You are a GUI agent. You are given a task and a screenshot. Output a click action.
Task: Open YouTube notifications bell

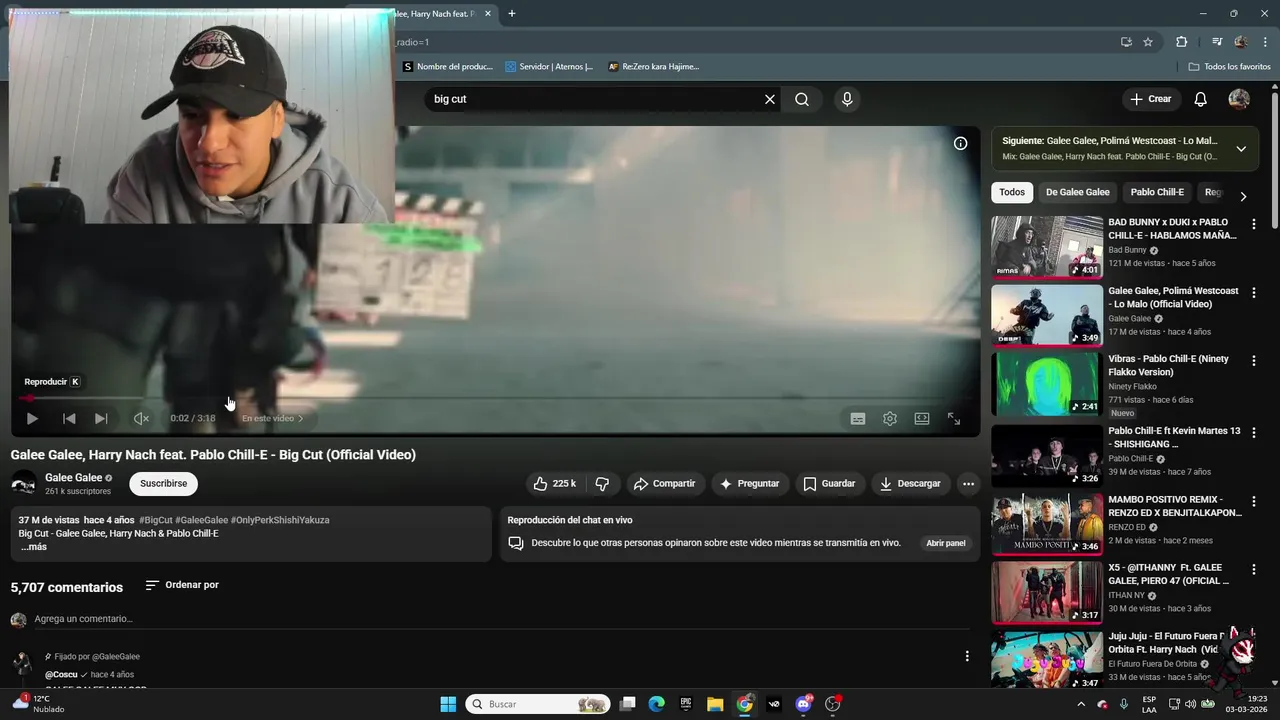[1201, 99]
